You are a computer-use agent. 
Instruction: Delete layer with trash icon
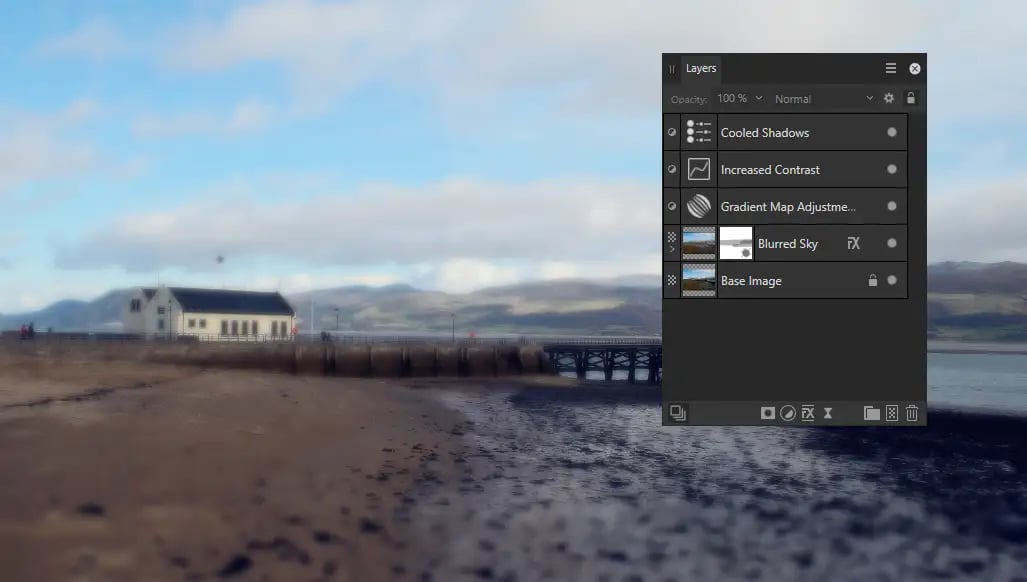click(x=912, y=413)
